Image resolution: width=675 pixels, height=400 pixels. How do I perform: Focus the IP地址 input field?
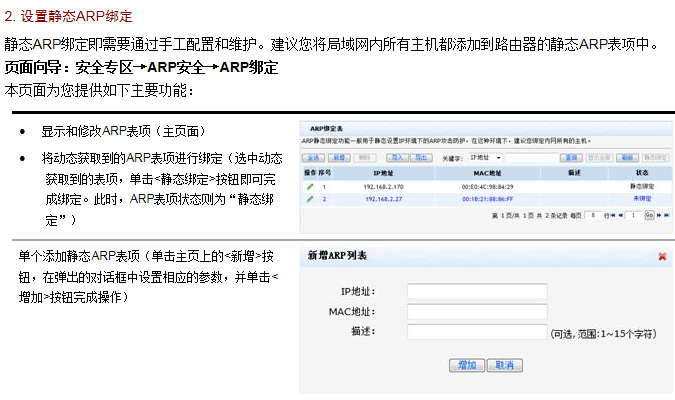477,291
